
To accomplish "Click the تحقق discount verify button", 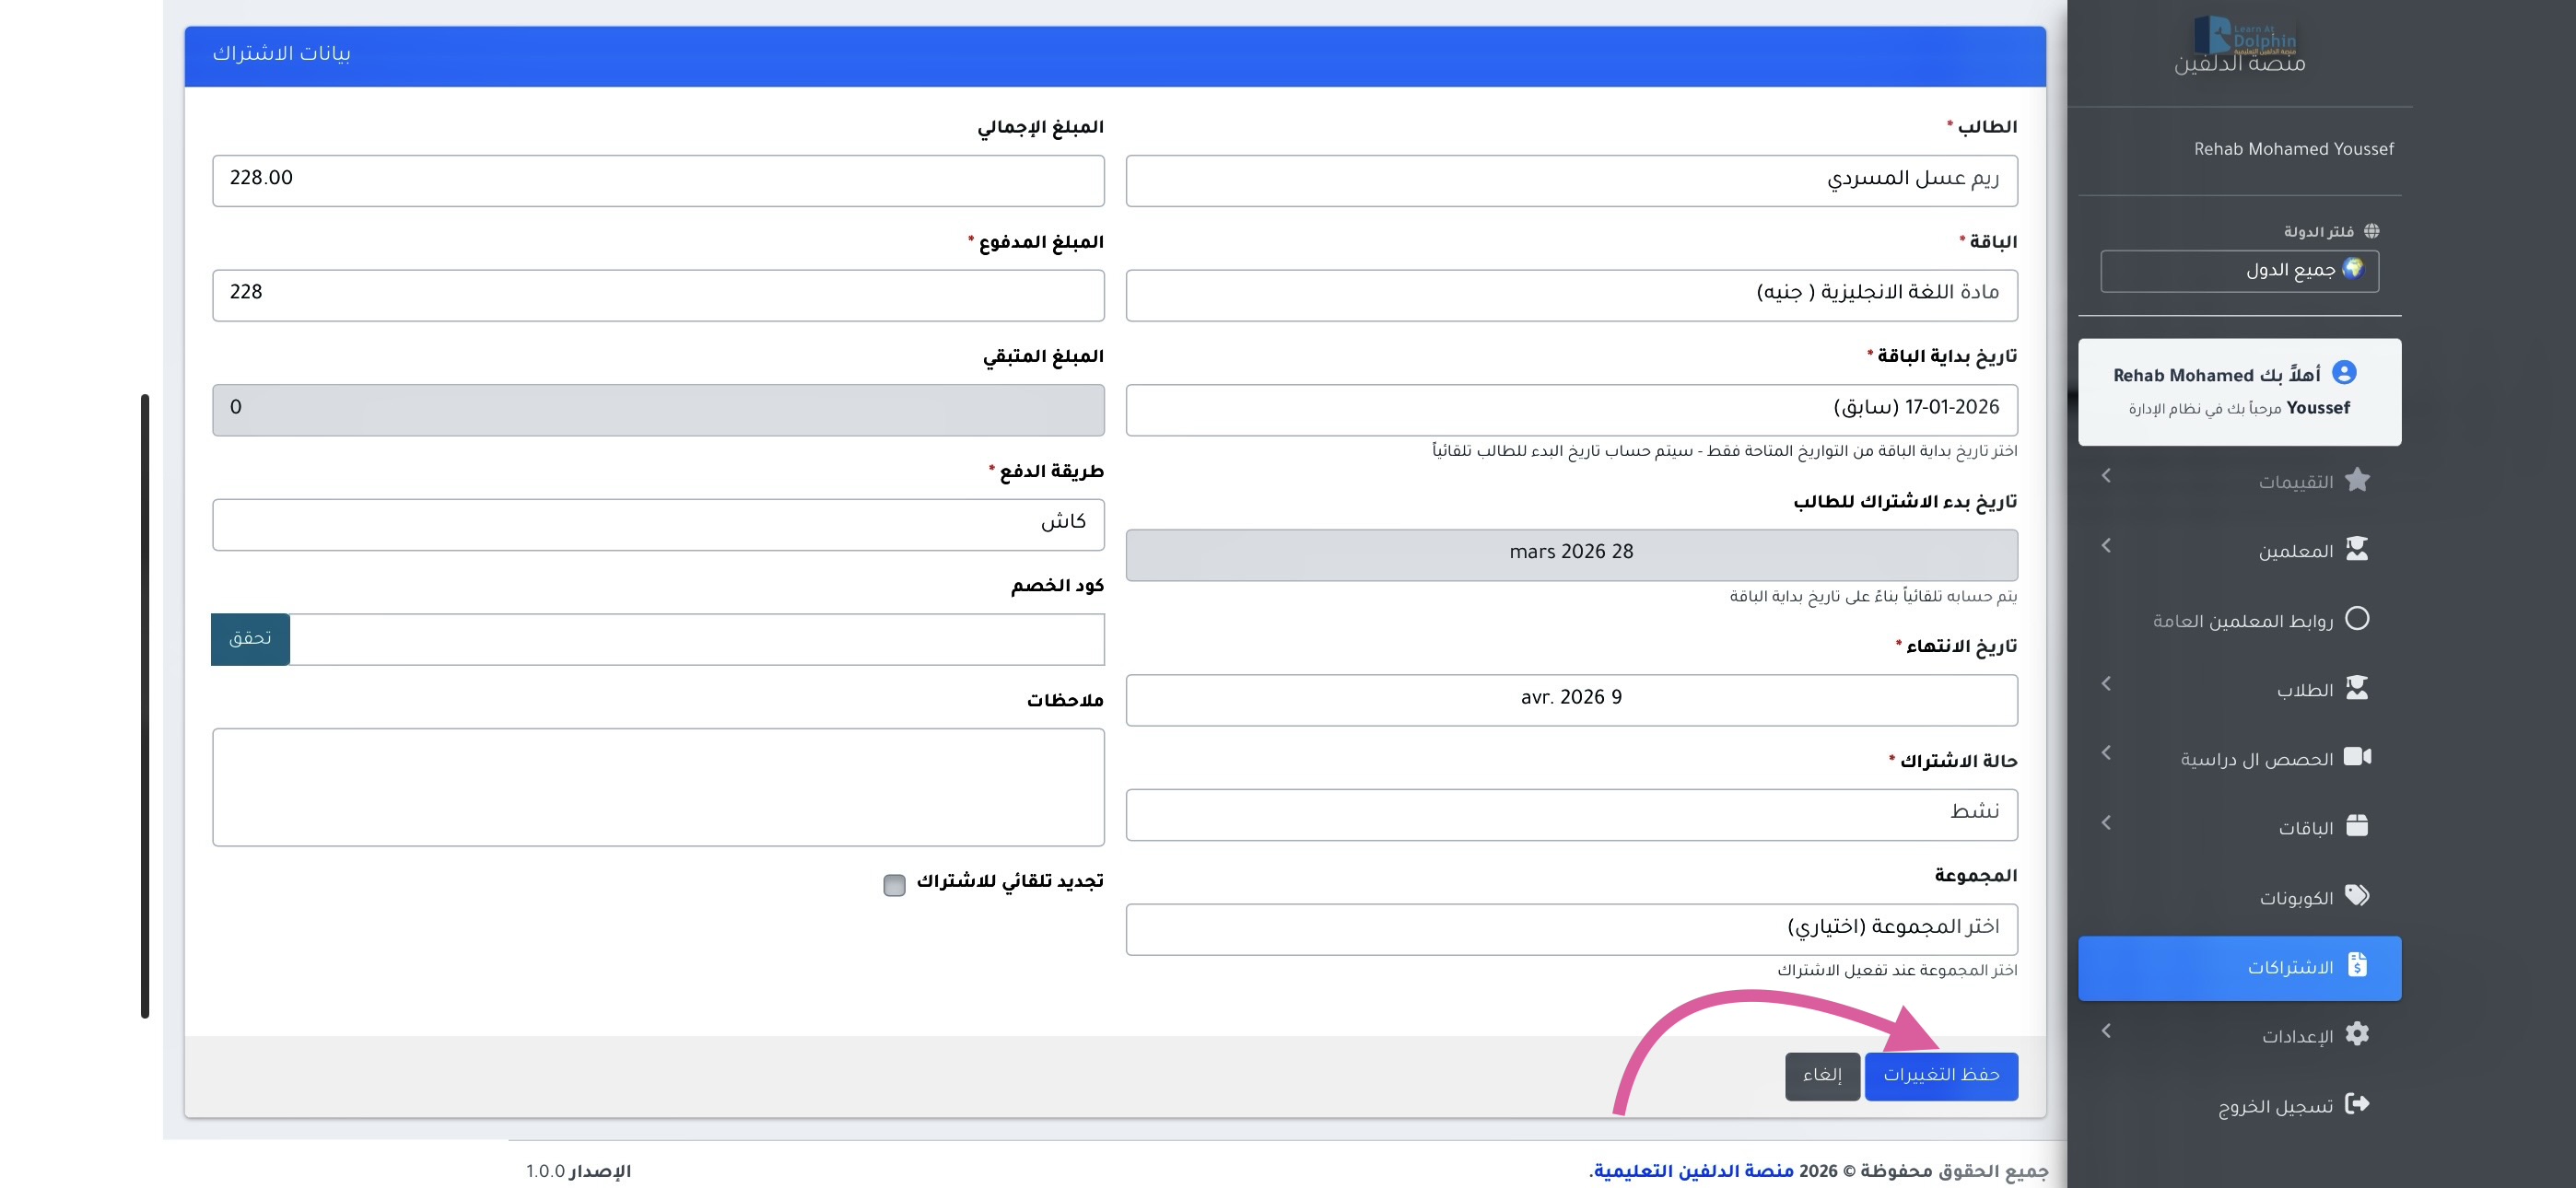I will point(250,639).
